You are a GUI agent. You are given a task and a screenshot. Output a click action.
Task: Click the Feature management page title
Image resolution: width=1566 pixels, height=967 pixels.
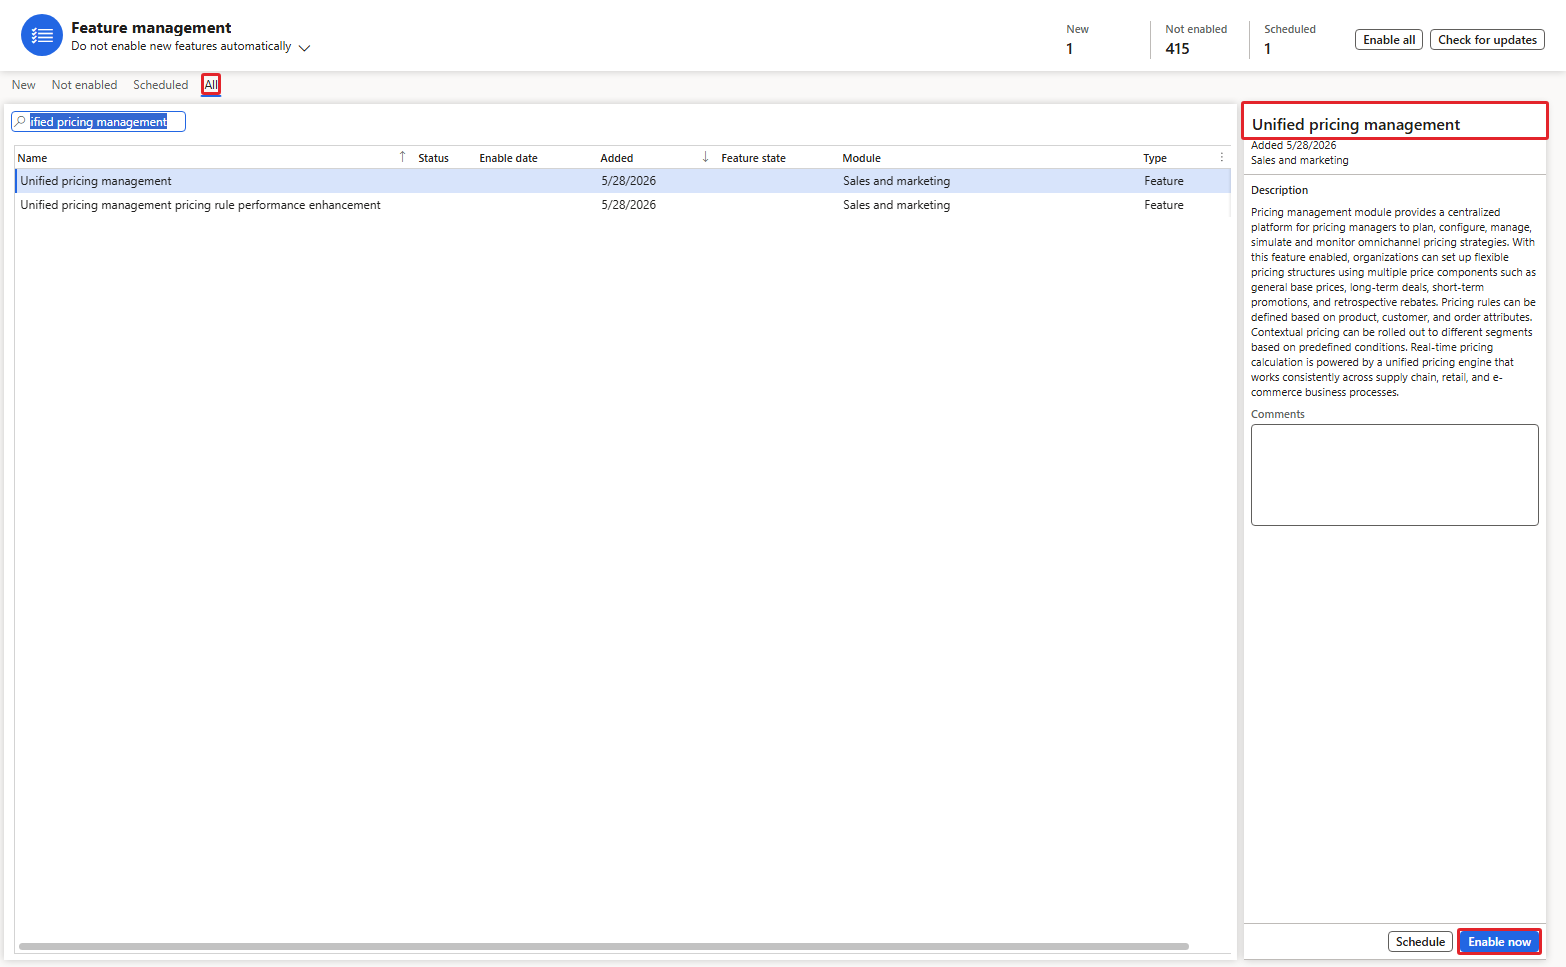[151, 28]
